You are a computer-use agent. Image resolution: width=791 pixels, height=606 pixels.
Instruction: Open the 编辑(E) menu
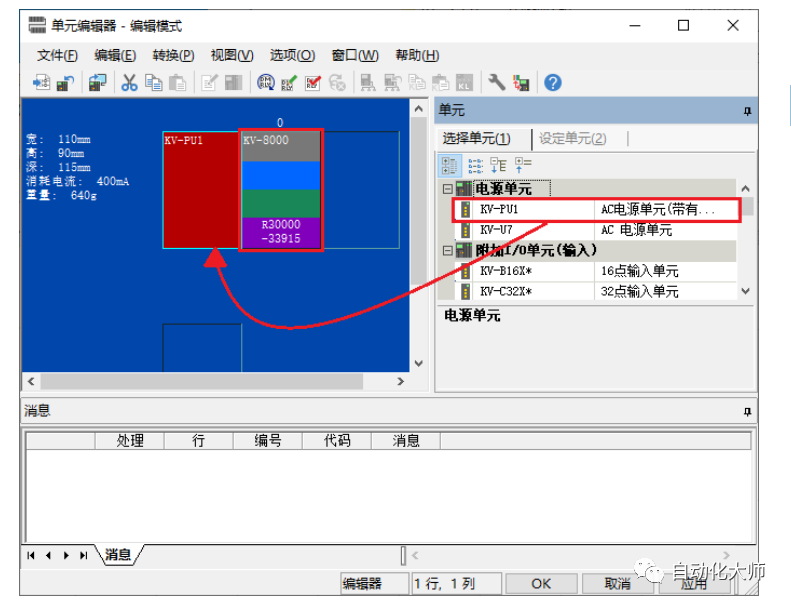tap(115, 55)
